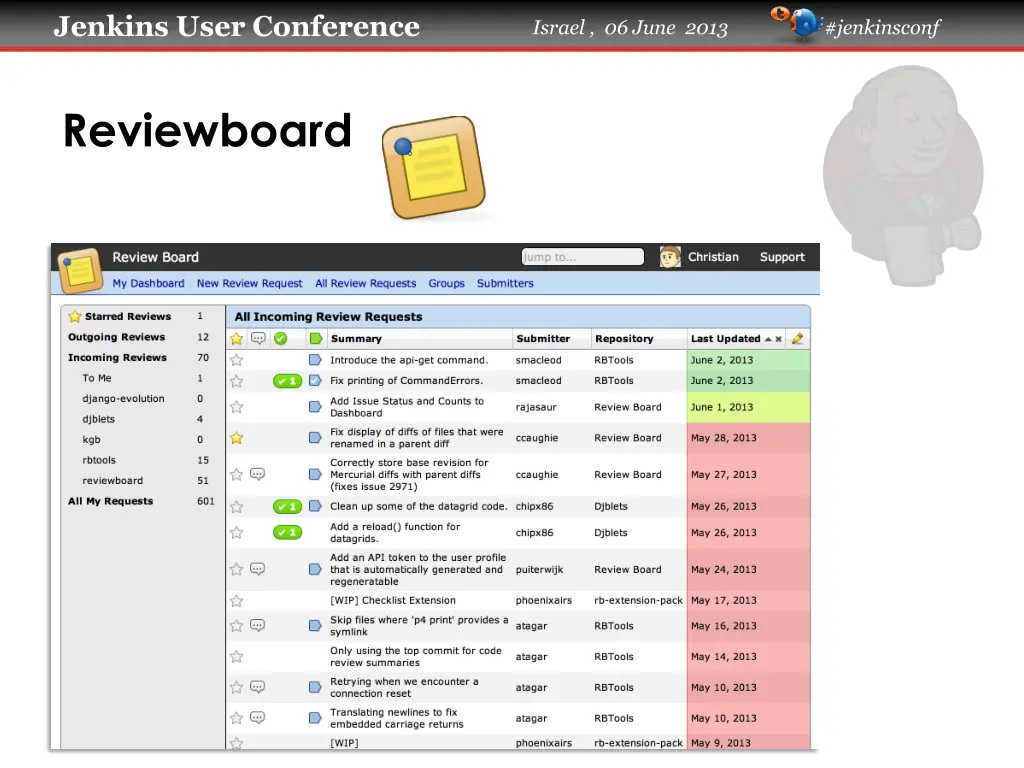Click comment bubble on 'Correctly store base revision' row
This screenshot has width=1024, height=768.
[x=258, y=474]
